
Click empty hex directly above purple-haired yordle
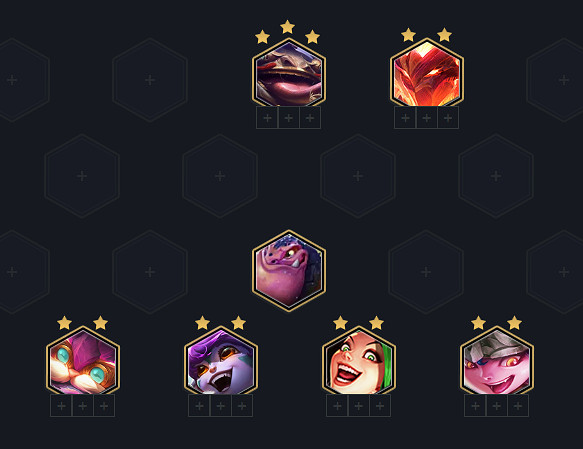(220, 176)
